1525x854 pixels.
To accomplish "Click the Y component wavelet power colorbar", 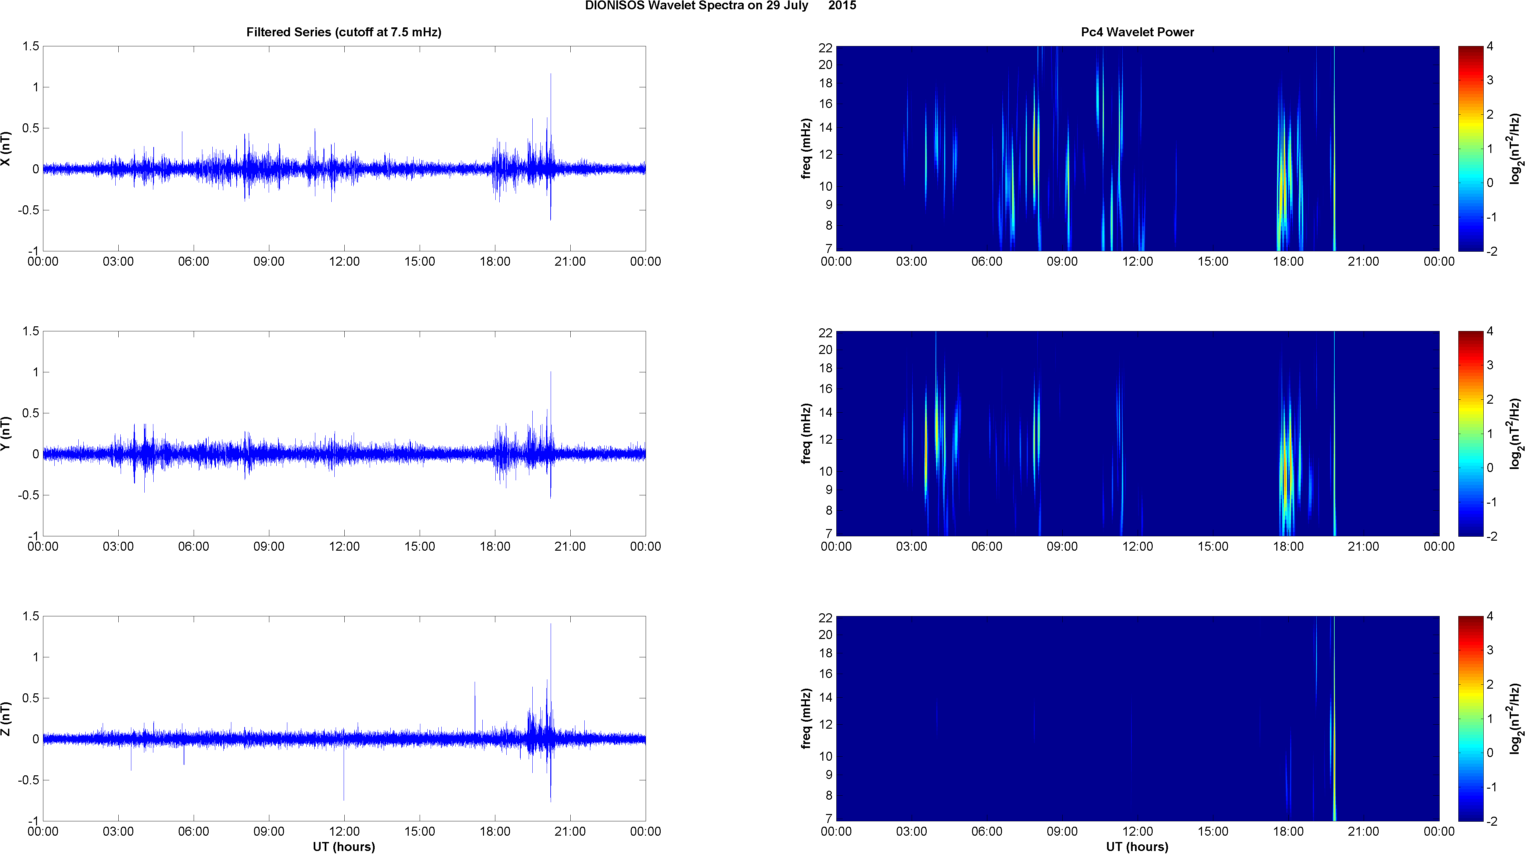I will click(1470, 433).
